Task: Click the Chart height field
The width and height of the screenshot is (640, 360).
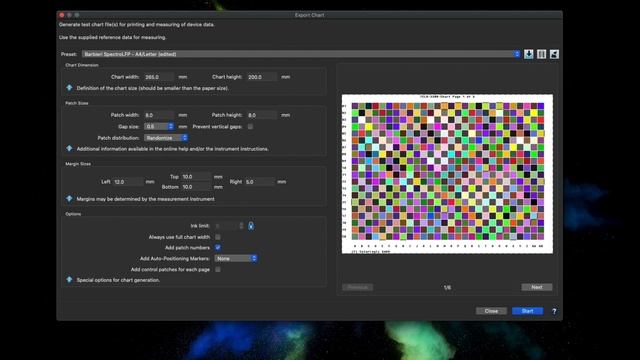Action: pos(262,77)
